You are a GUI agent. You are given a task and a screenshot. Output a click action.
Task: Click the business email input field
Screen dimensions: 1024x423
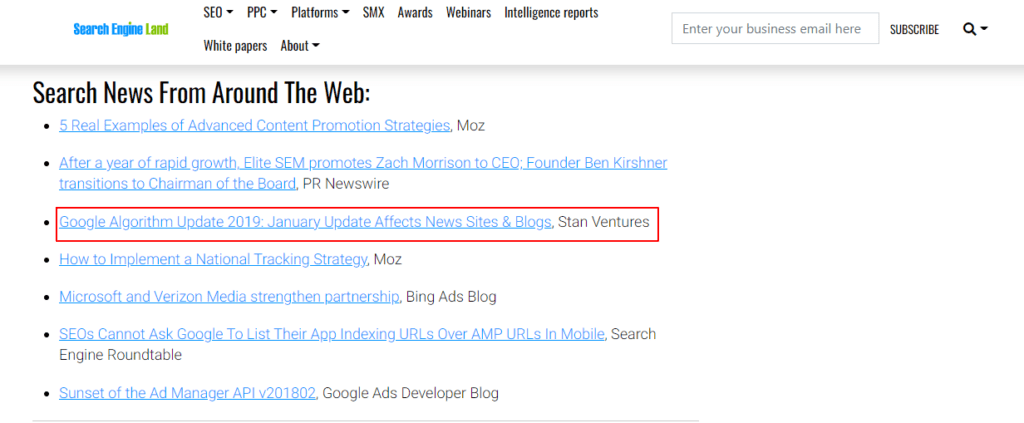[774, 29]
